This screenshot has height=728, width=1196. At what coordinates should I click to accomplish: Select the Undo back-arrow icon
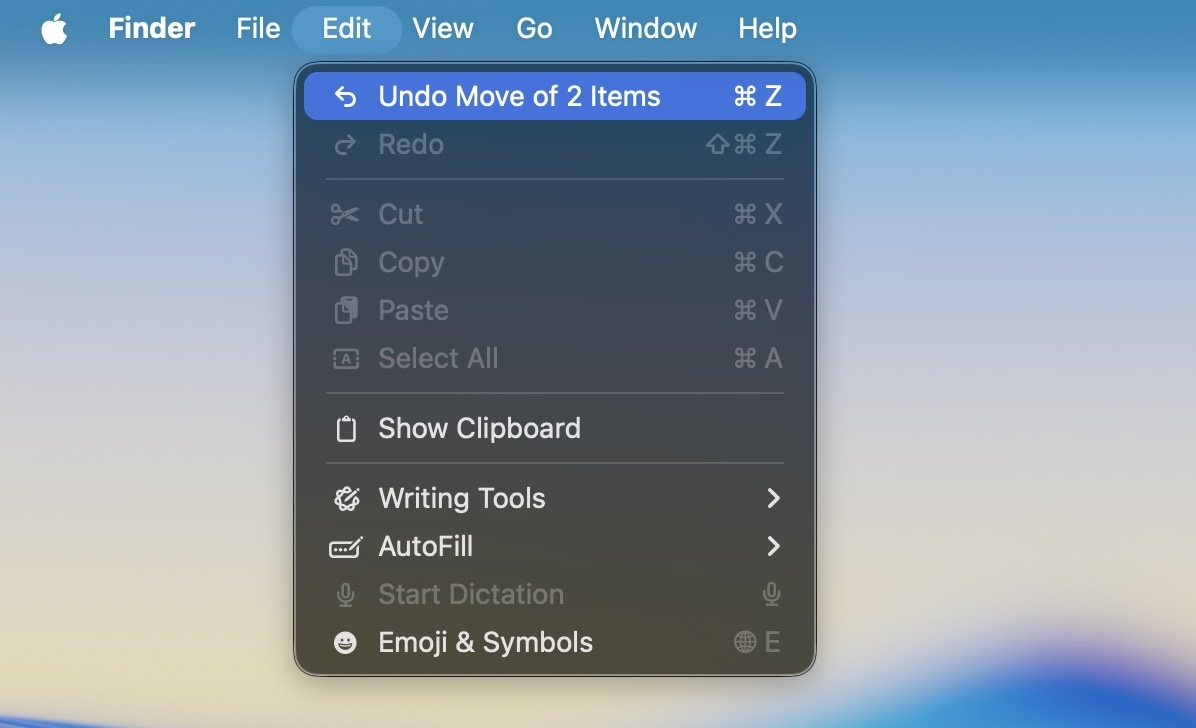pyautogui.click(x=345, y=96)
